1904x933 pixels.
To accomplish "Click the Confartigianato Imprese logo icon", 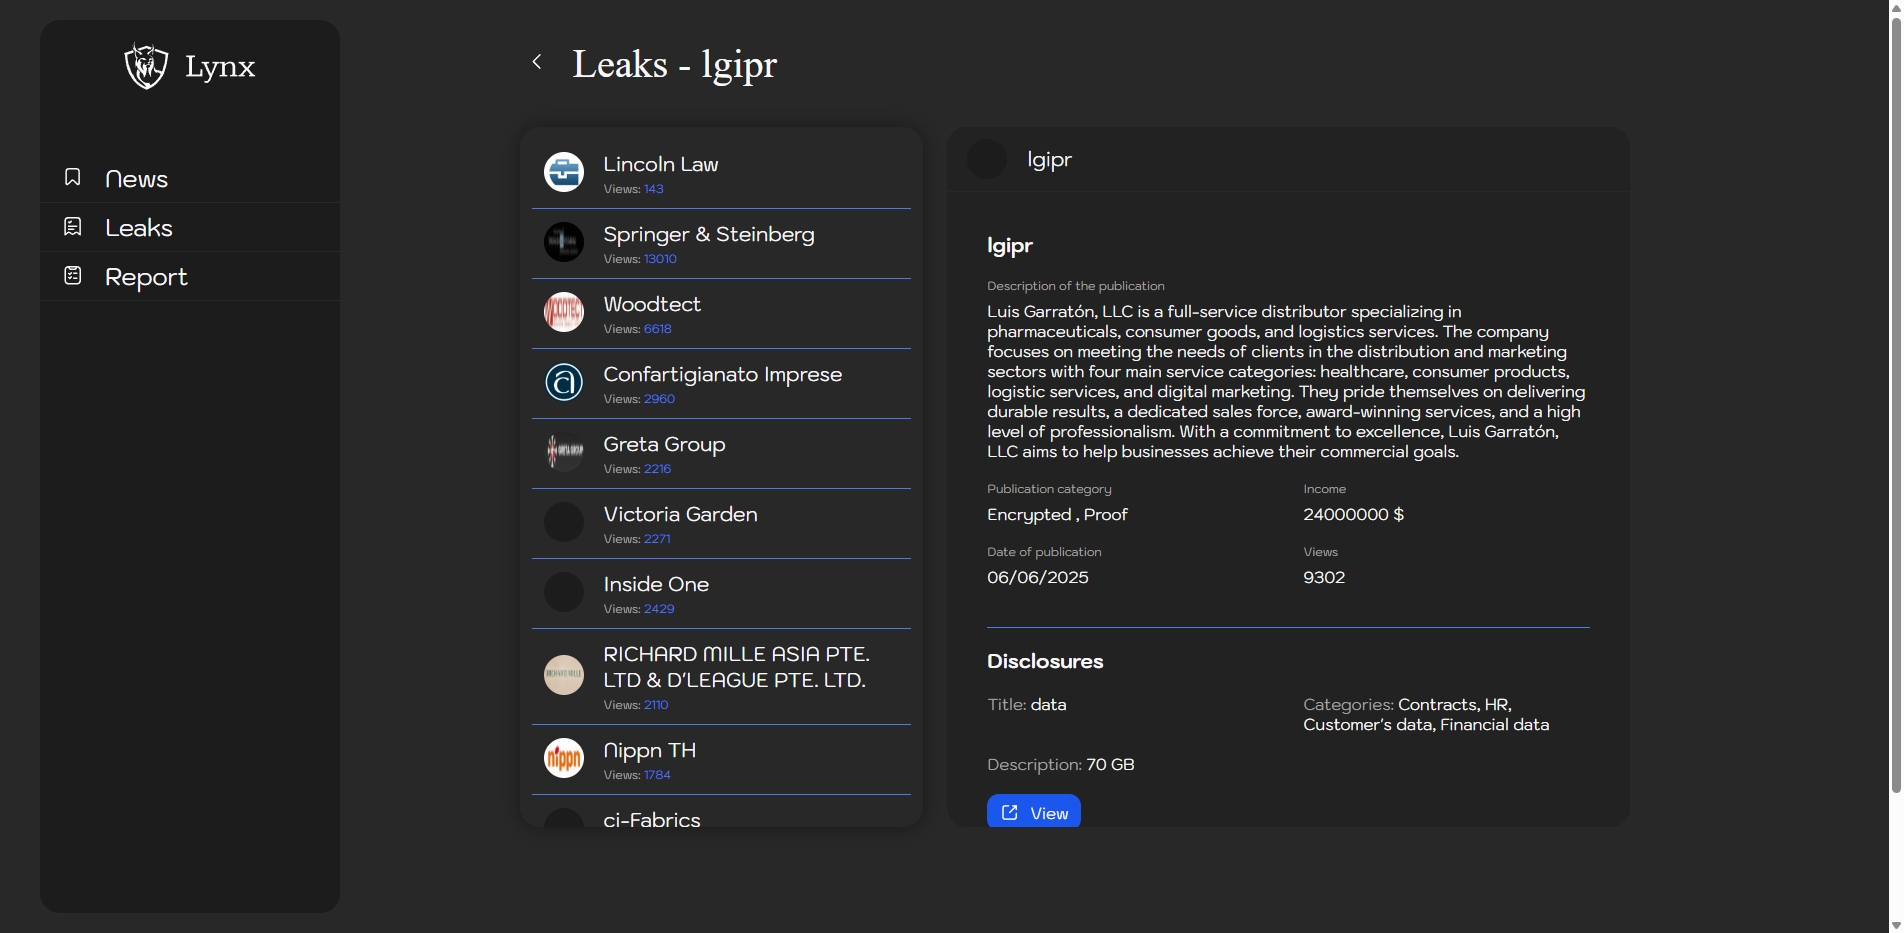I will click(x=564, y=382).
